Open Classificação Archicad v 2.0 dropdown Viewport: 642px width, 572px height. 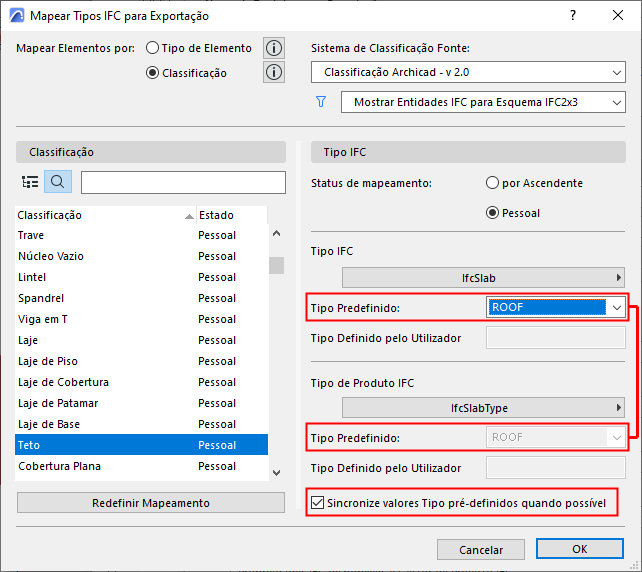pos(468,72)
